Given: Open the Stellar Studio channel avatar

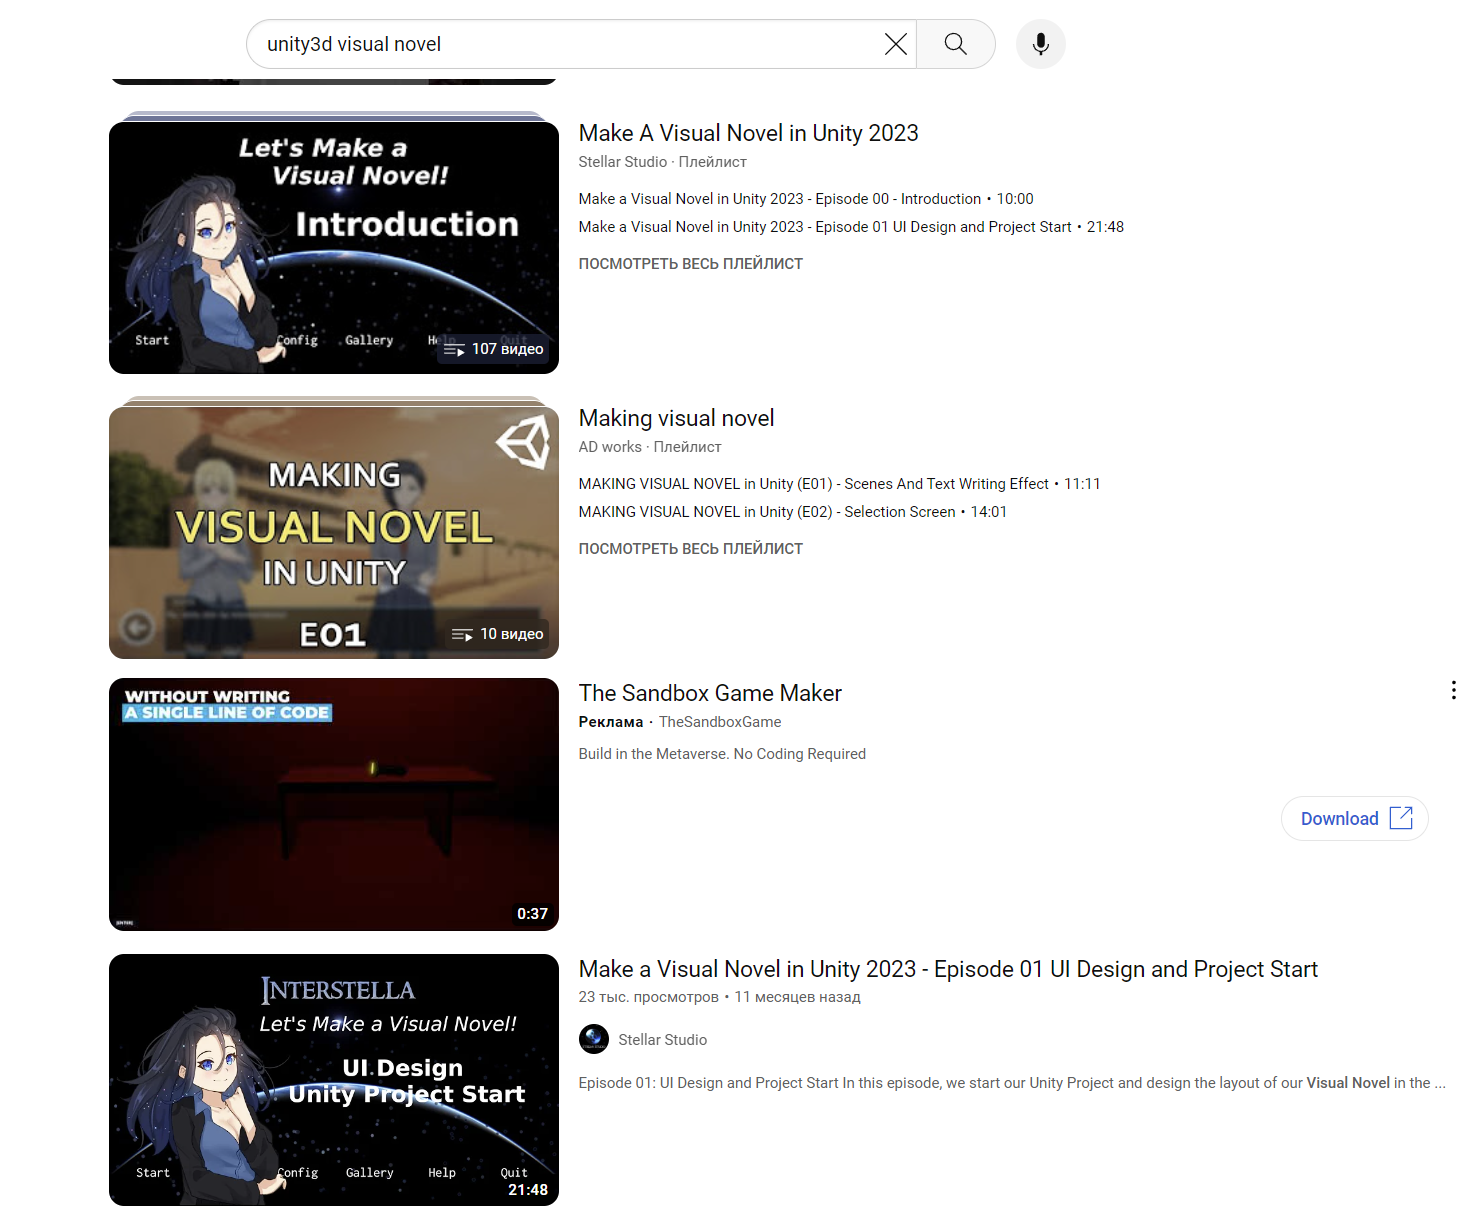Looking at the screenshot, I should tap(594, 1039).
